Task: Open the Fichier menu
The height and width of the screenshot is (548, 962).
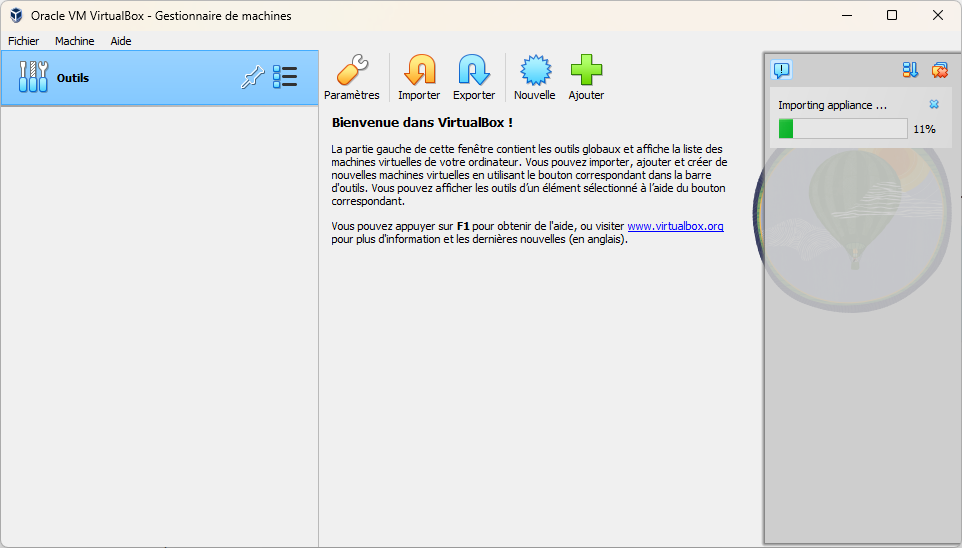Action: pos(24,41)
